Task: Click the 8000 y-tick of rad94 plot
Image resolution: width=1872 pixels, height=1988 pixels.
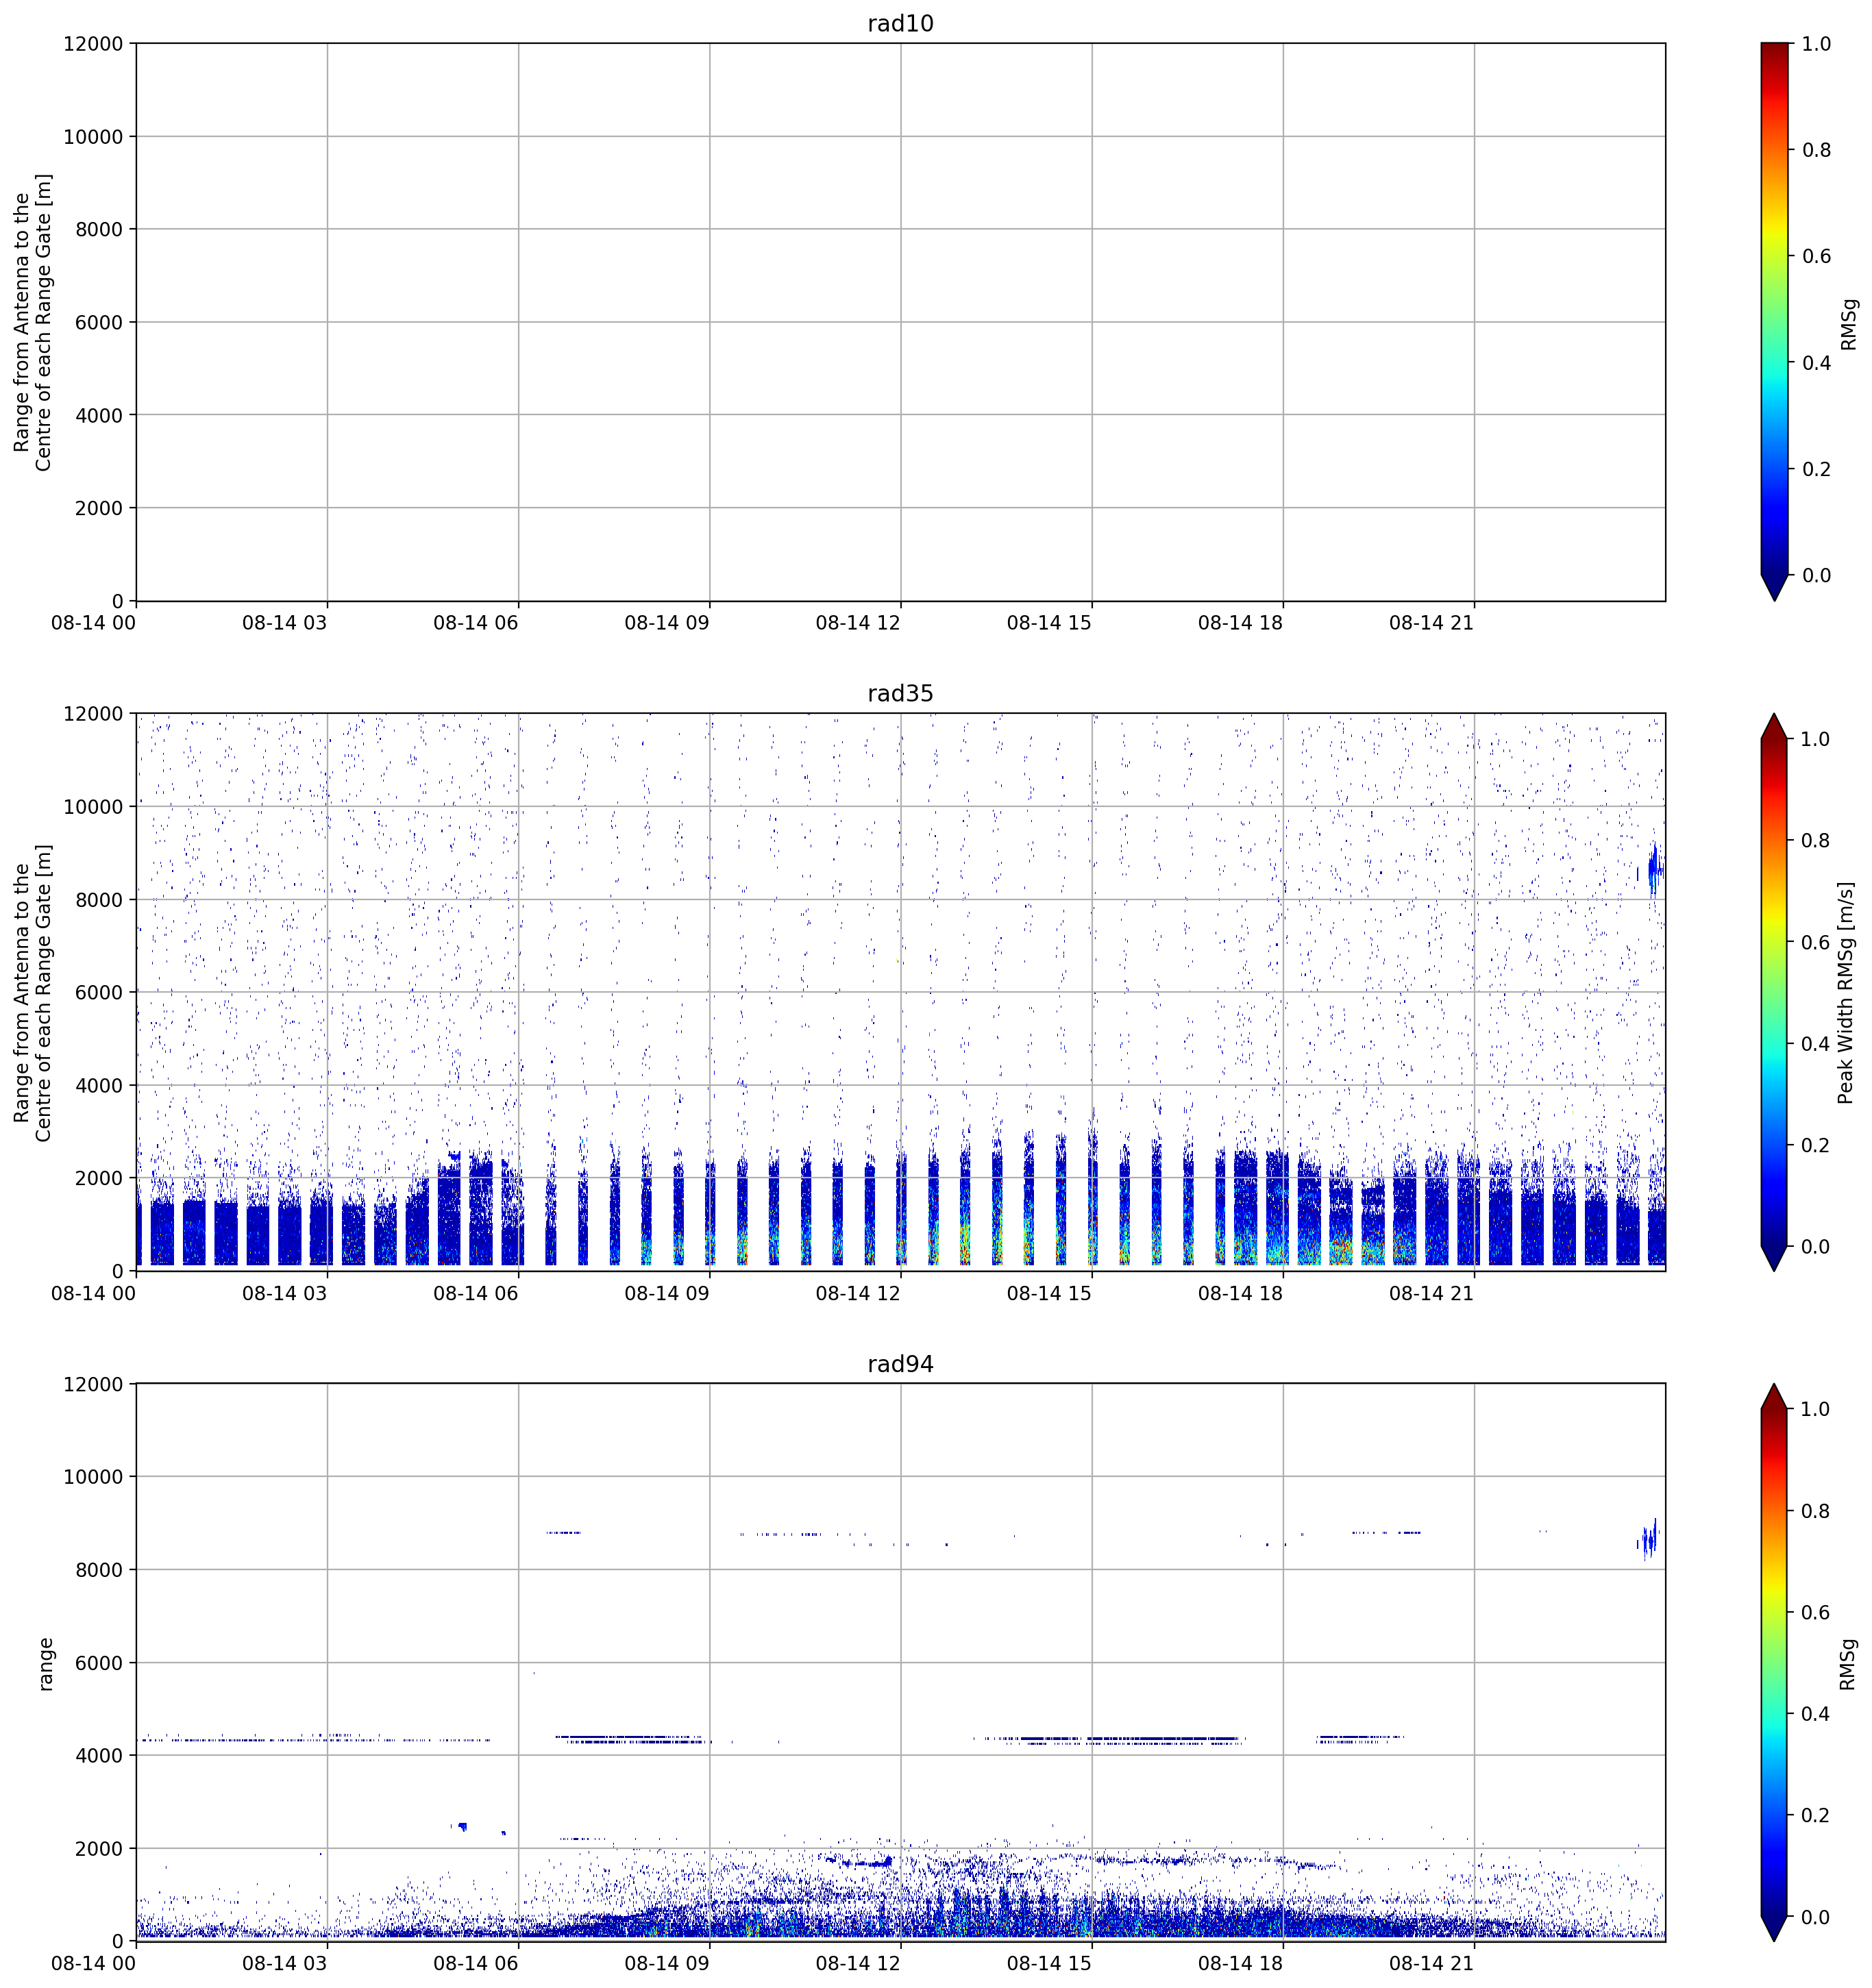Action: coord(99,1570)
